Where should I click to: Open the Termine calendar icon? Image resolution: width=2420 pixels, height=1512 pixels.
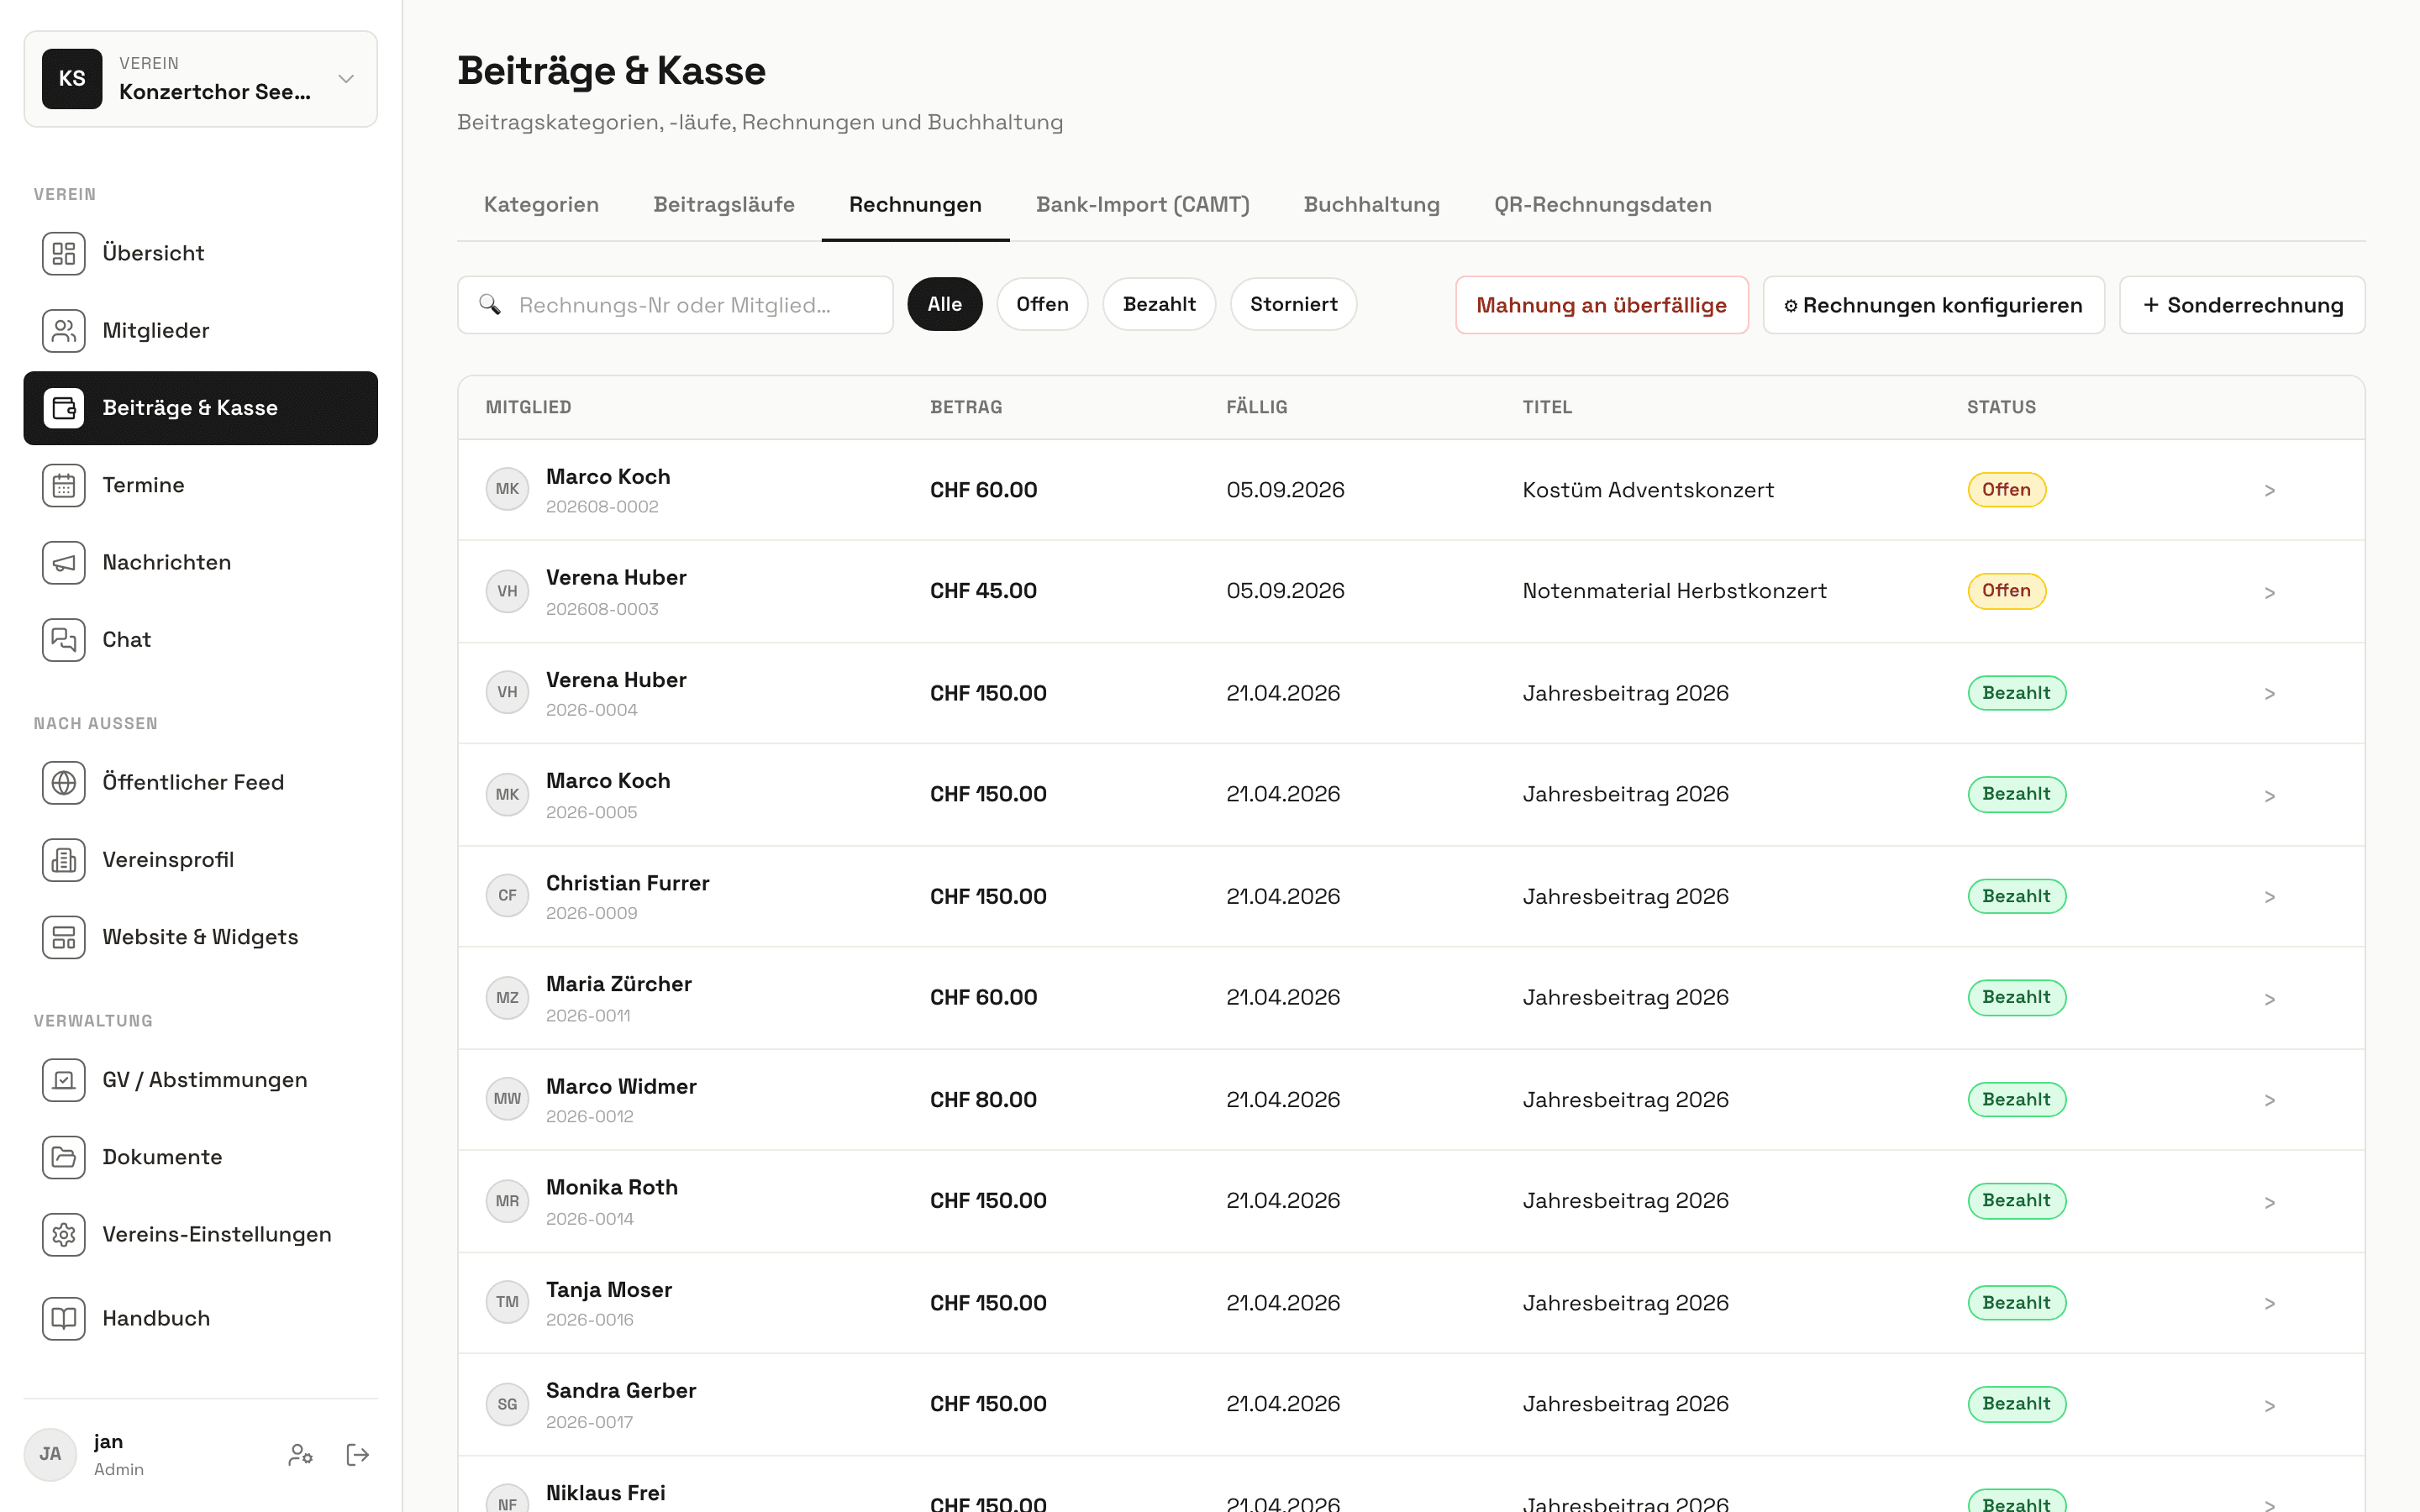tap(64, 485)
